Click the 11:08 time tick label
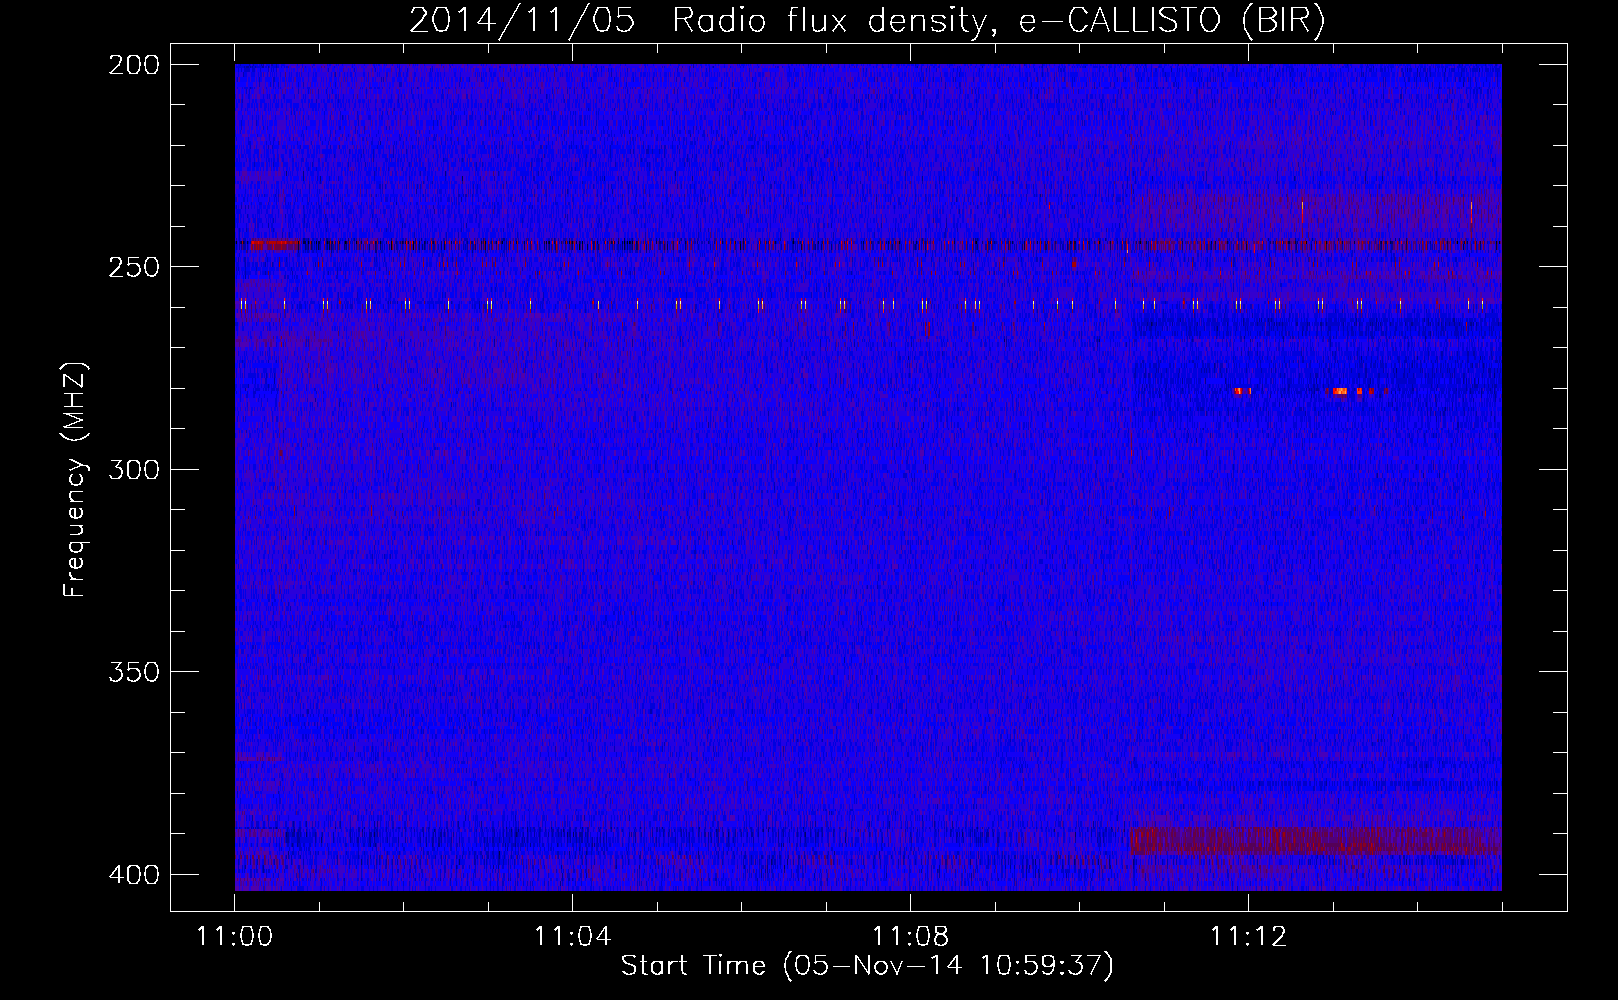Viewport: 1618px width, 1000px height. [x=910, y=937]
